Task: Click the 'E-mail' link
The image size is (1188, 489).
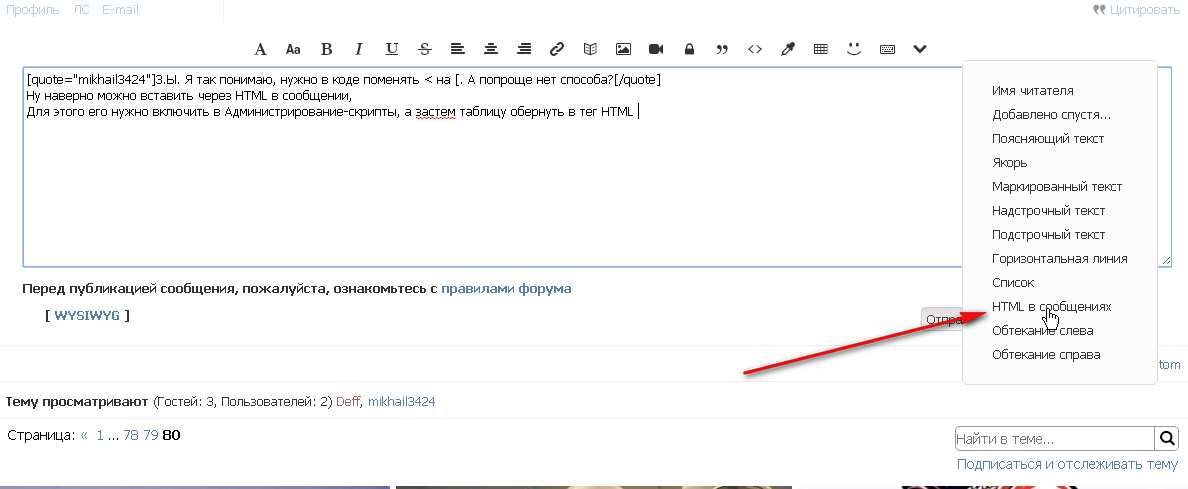Action: (120, 10)
